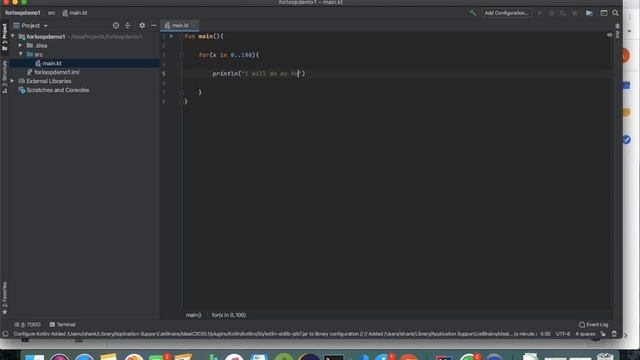This screenshot has height=360, width=640.
Task: Click the Collapse All icon in Project panel
Action: tap(128, 25)
